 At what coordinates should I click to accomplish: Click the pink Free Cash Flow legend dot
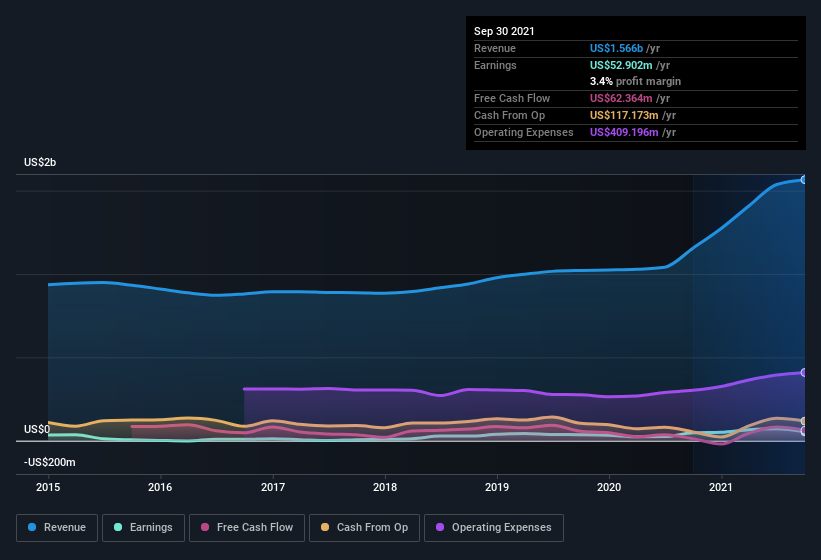(205, 527)
